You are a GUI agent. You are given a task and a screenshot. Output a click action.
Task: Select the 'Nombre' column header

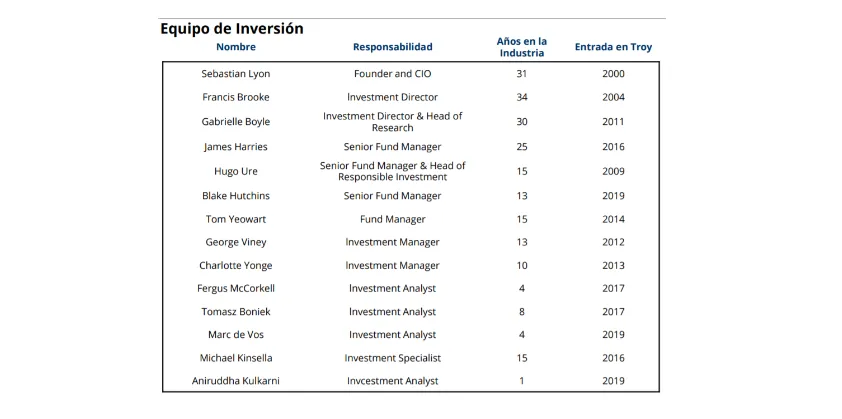click(x=236, y=47)
